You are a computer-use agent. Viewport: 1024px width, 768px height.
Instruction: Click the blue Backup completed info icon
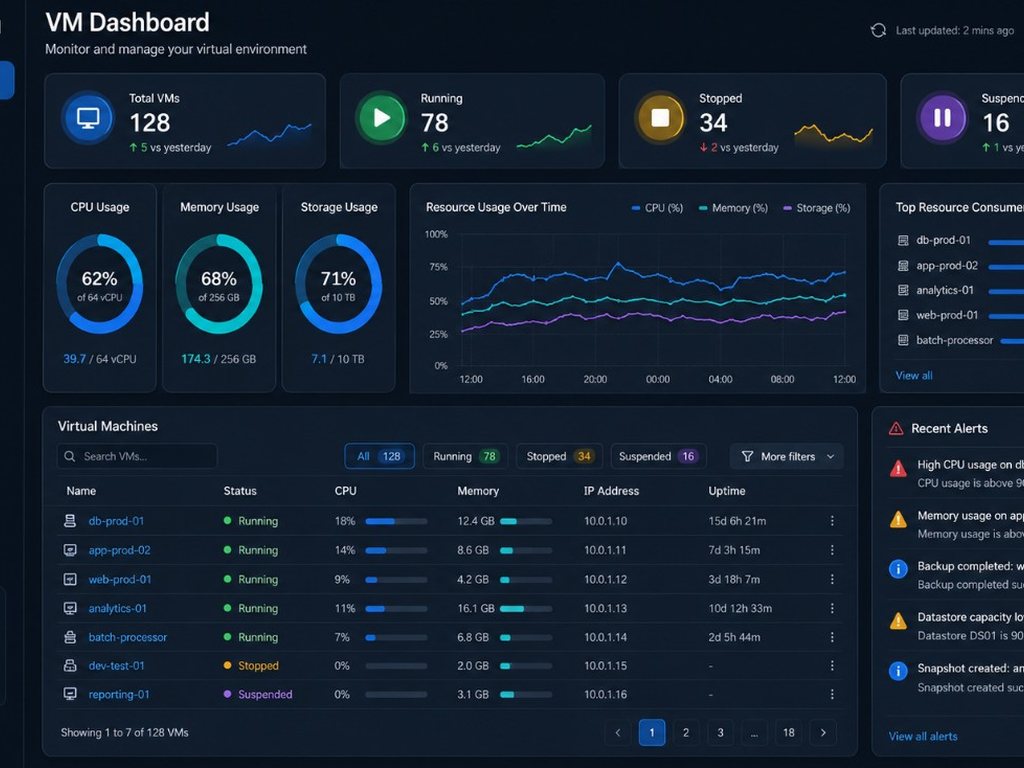pyautogui.click(x=899, y=569)
